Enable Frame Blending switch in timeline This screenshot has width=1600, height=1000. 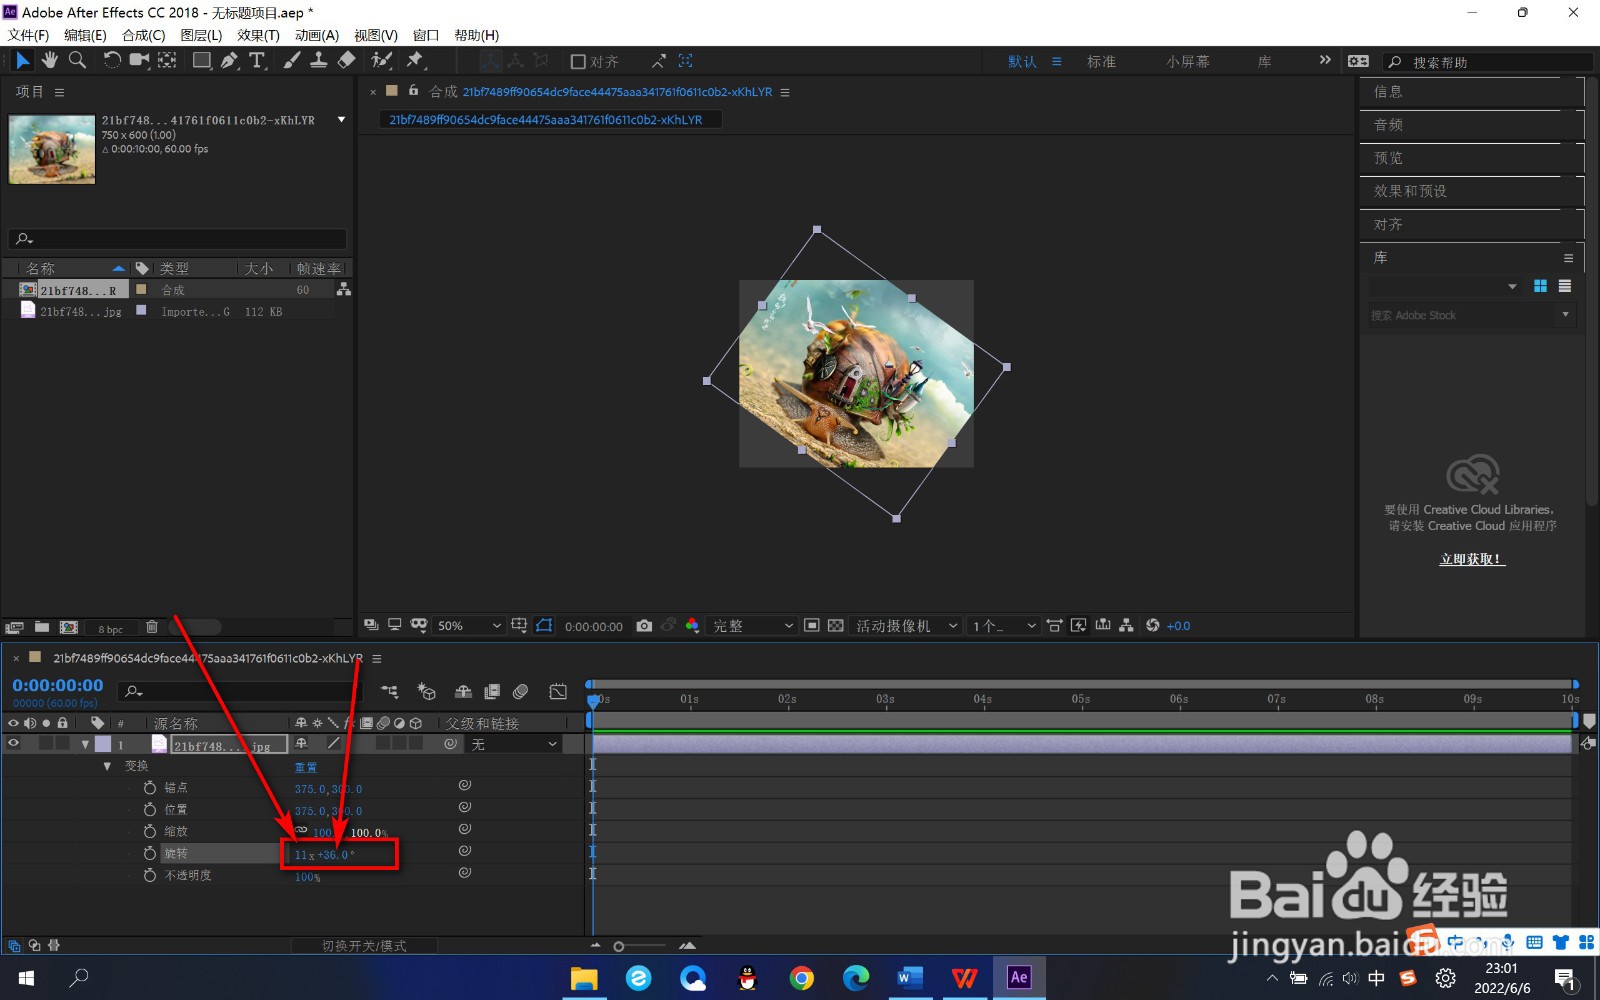pyautogui.click(x=492, y=691)
